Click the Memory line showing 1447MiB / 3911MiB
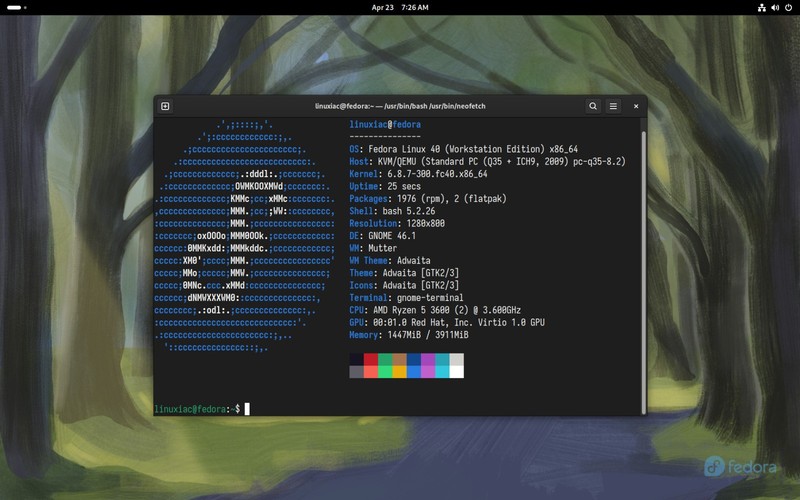 click(x=409, y=335)
